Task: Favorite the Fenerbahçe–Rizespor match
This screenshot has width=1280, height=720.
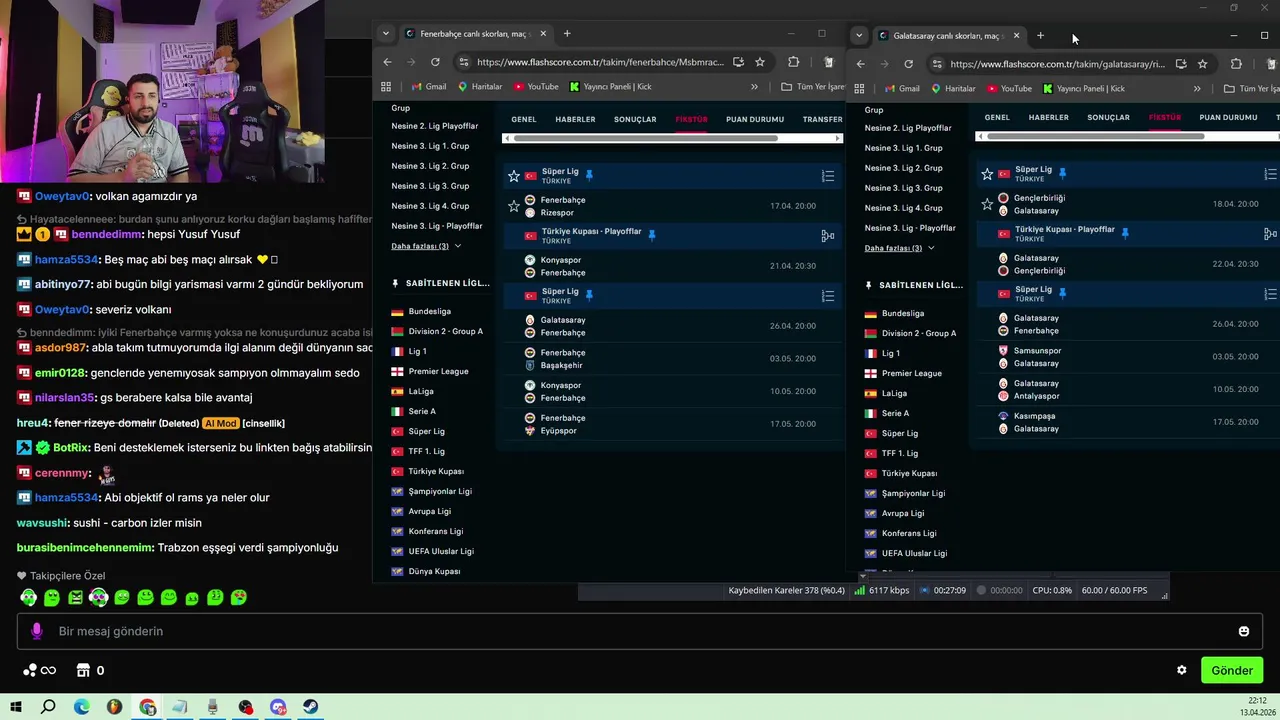Action: coord(514,206)
